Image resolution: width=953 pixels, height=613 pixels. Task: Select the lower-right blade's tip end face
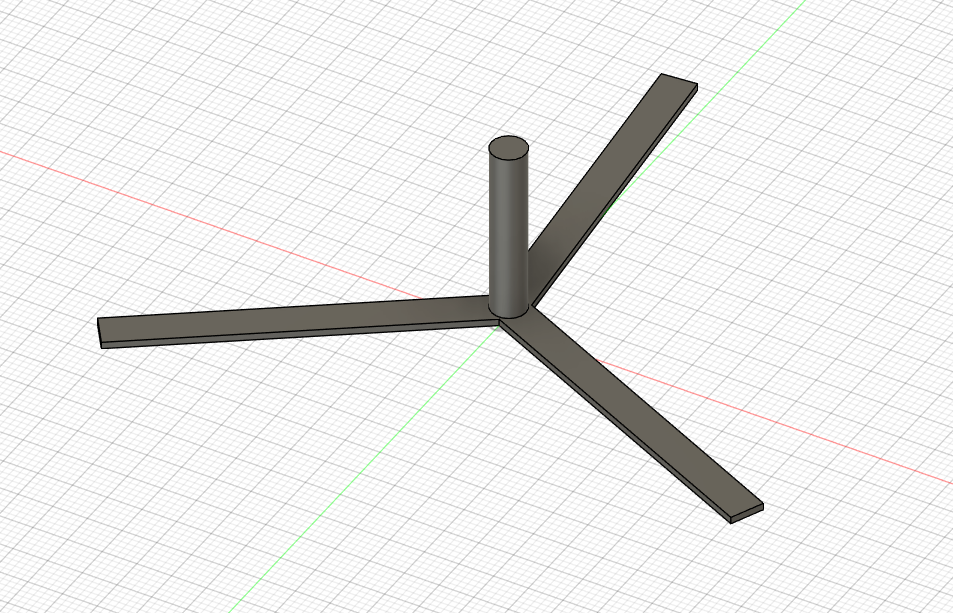(x=748, y=514)
